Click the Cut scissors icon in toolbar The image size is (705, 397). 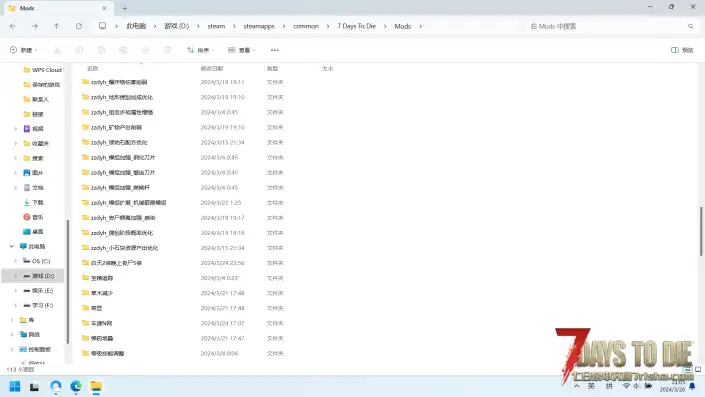pos(57,50)
